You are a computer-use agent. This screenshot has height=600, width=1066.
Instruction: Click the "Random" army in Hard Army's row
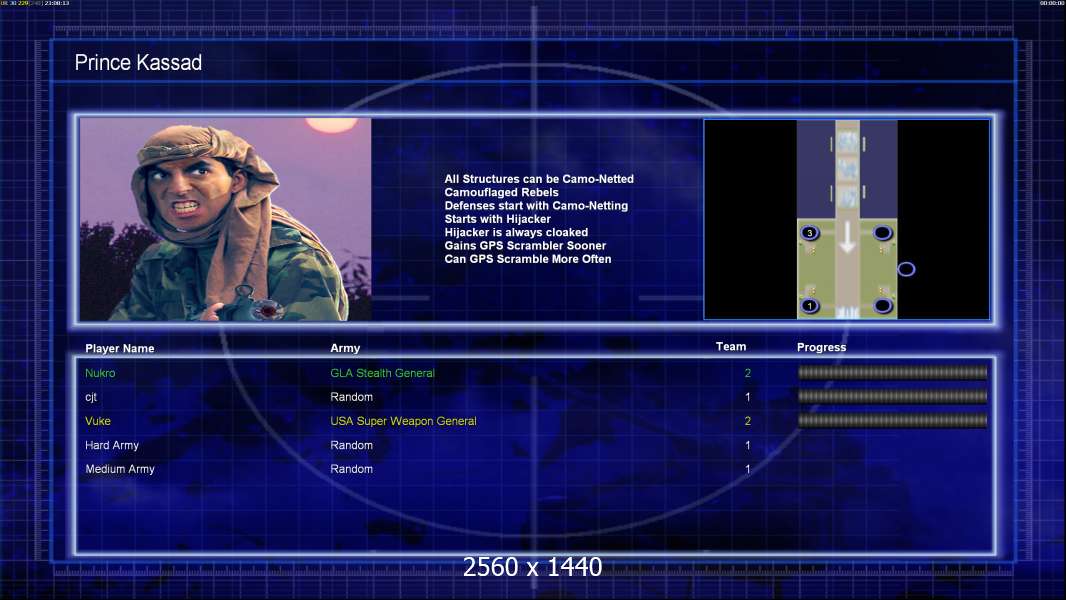pos(351,445)
